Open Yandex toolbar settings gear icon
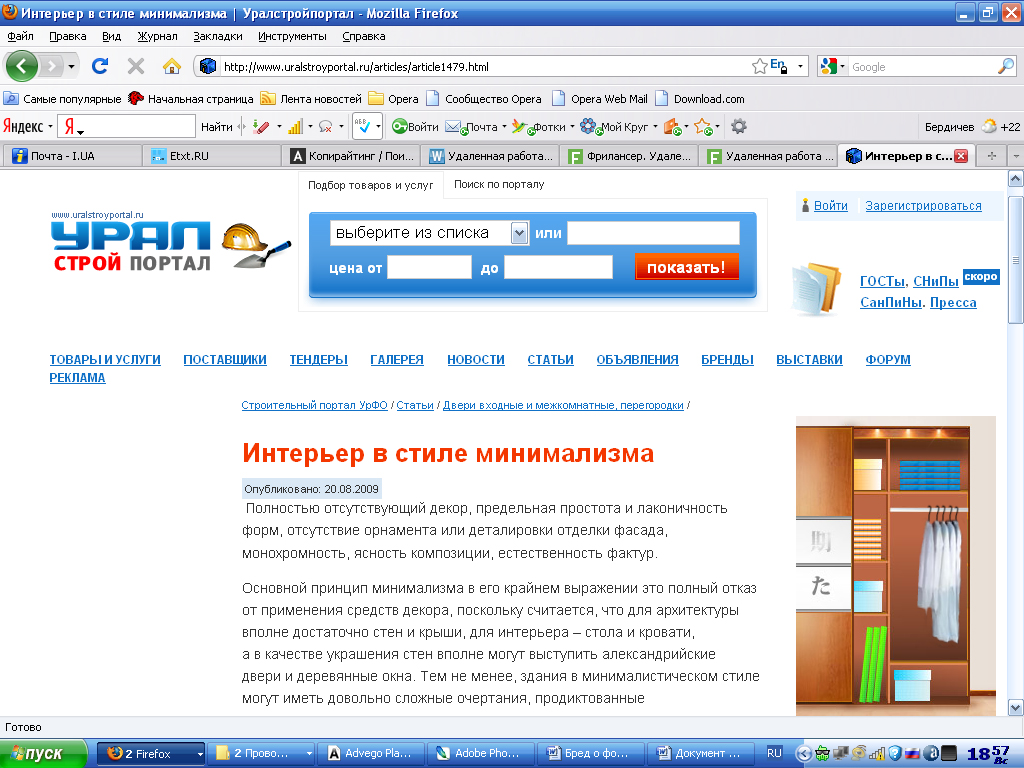 click(x=738, y=126)
